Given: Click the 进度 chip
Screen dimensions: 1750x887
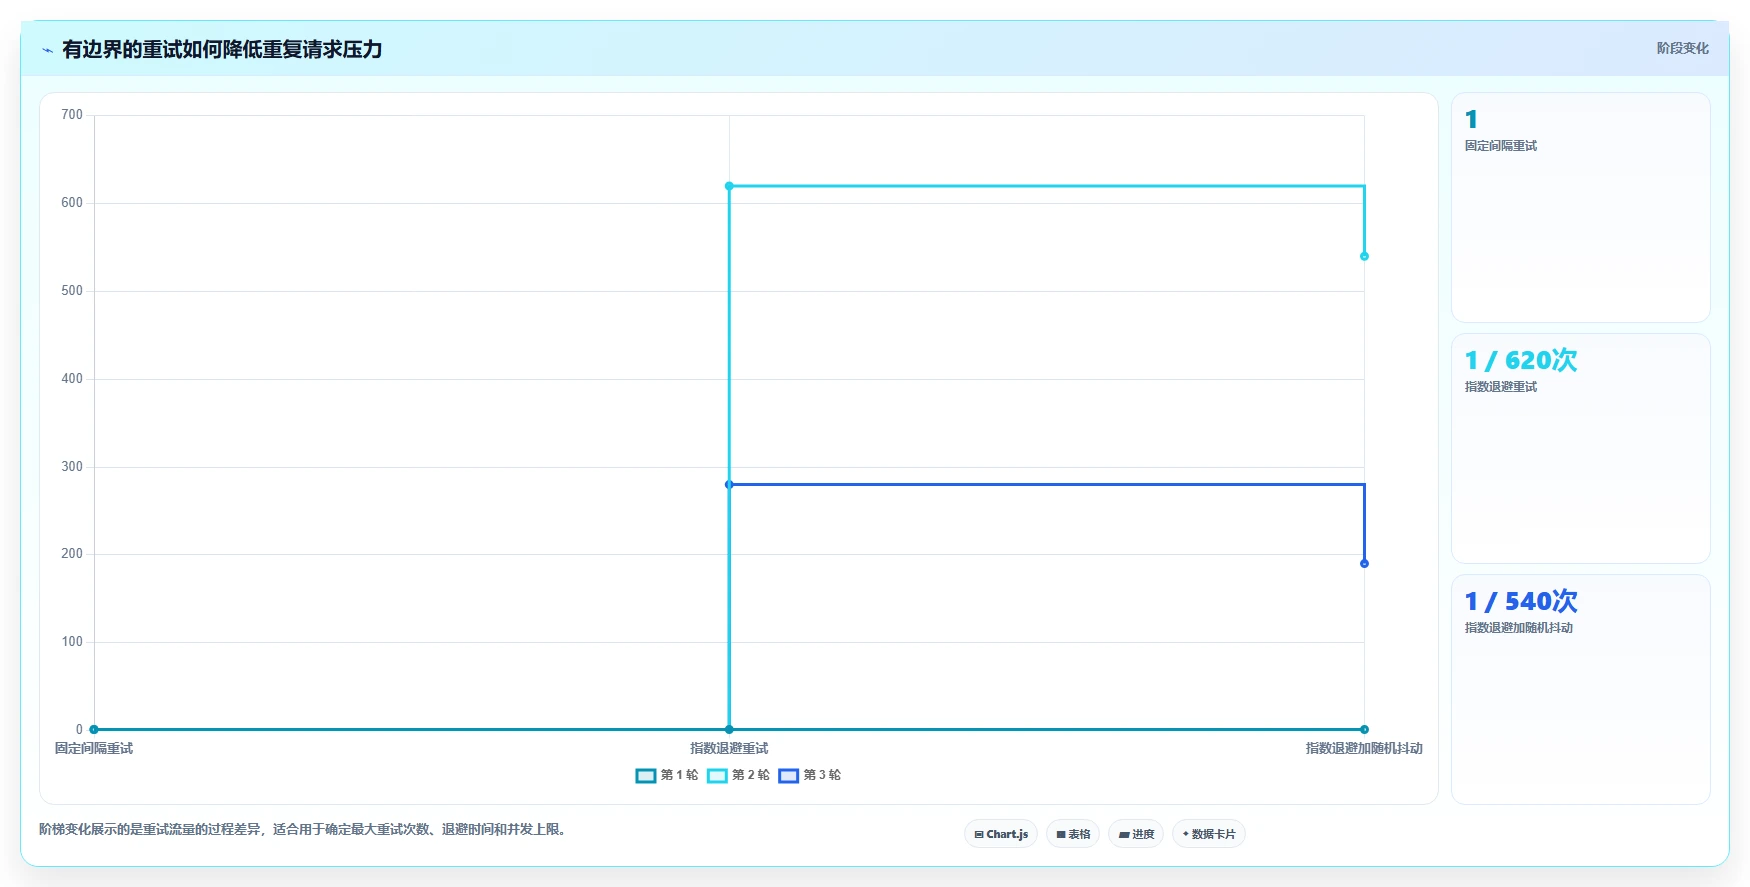Looking at the screenshot, I should point(1136,834).
